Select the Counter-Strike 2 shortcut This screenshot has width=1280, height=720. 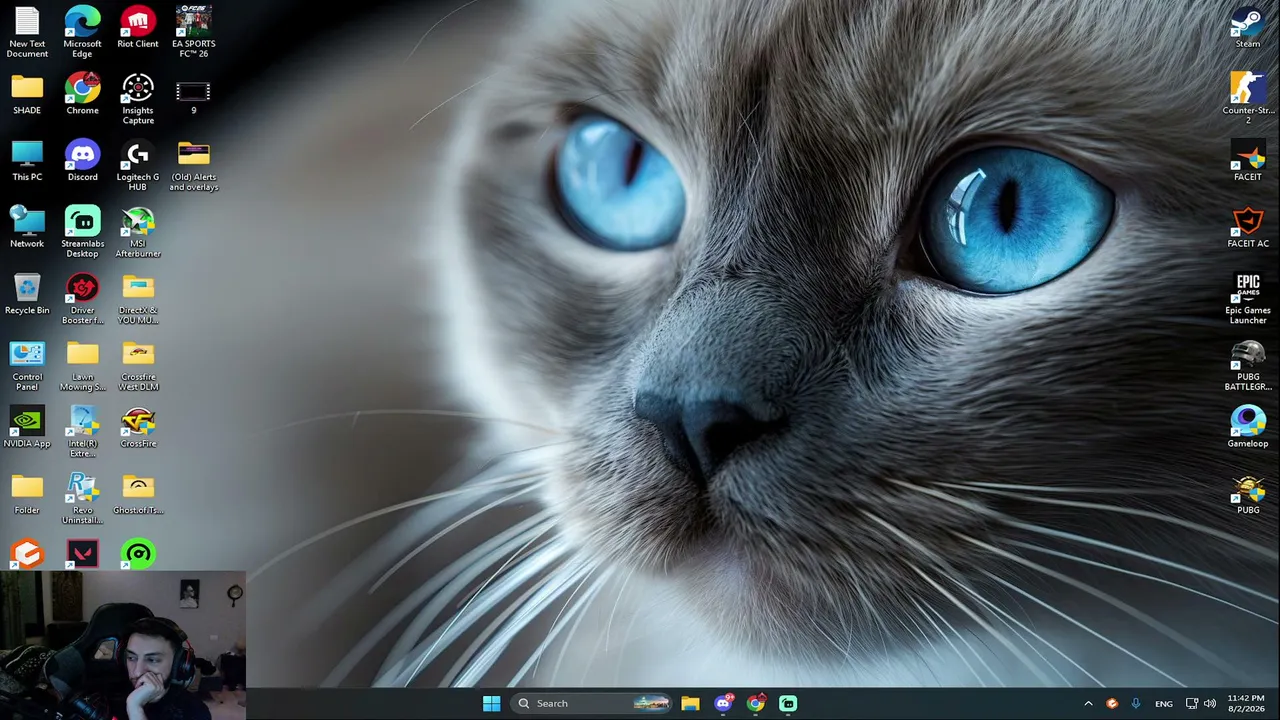click(x=1247, y=99)
